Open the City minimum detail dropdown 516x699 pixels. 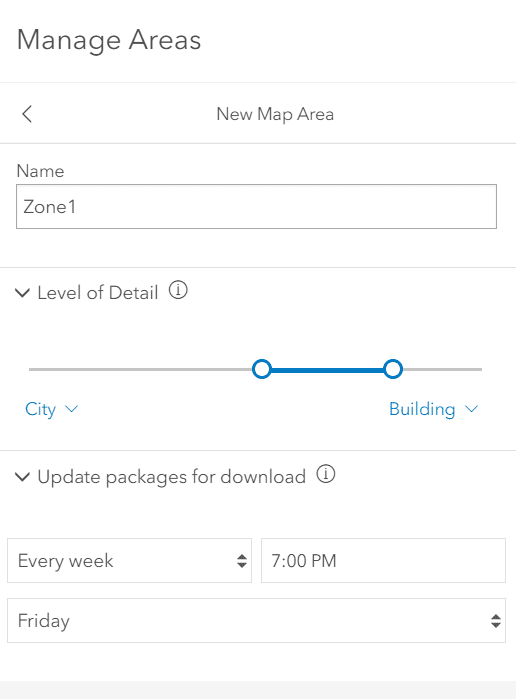click(x=52, y=409)
